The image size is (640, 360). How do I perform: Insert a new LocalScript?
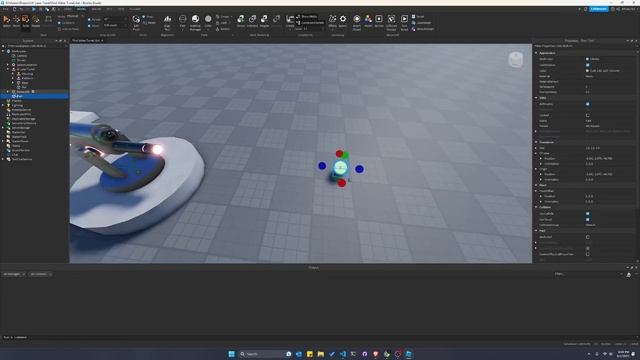click(422, 22)
